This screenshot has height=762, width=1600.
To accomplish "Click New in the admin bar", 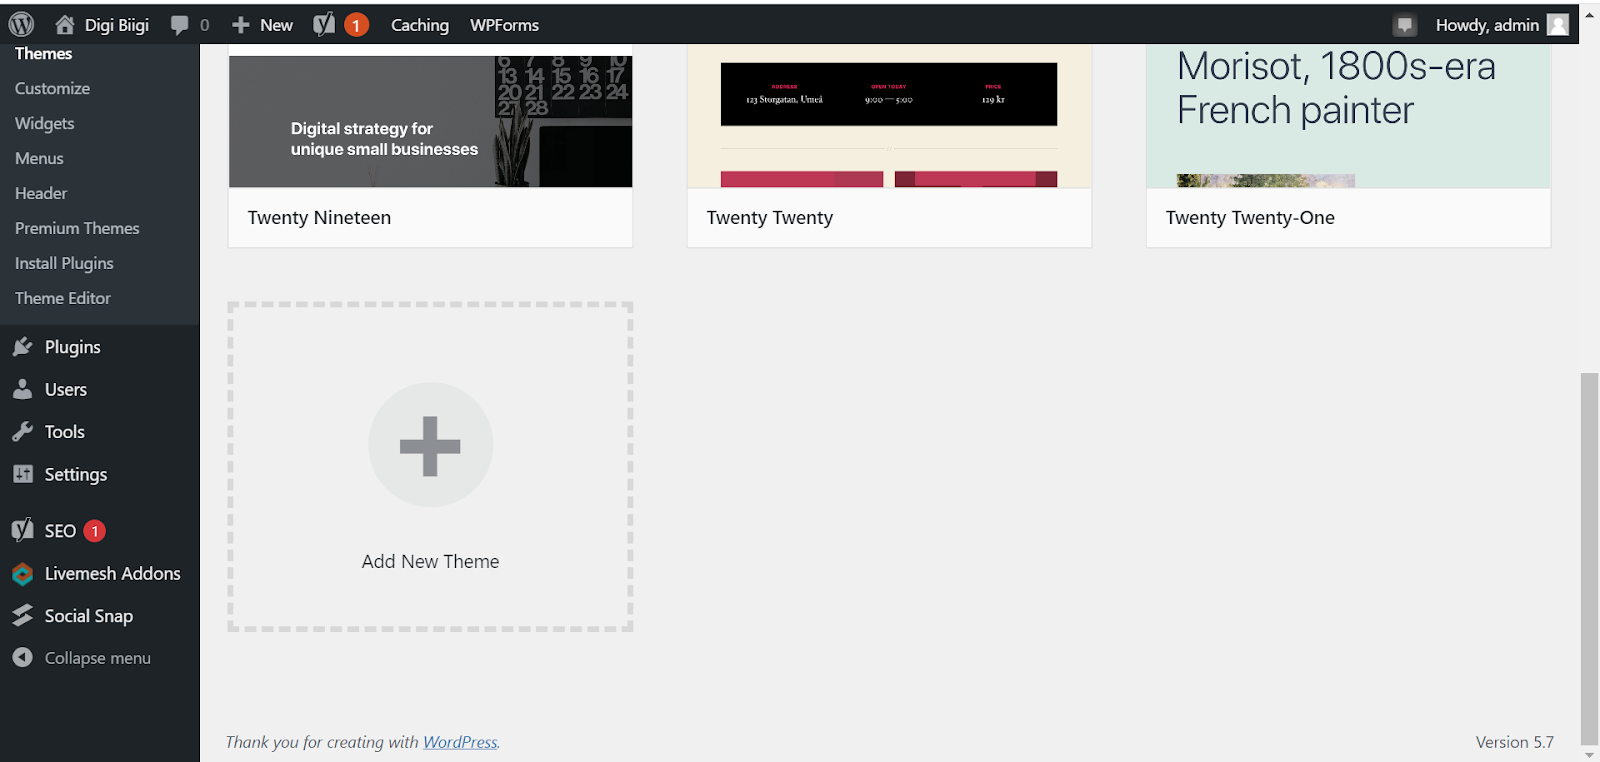I will point(276,25).
